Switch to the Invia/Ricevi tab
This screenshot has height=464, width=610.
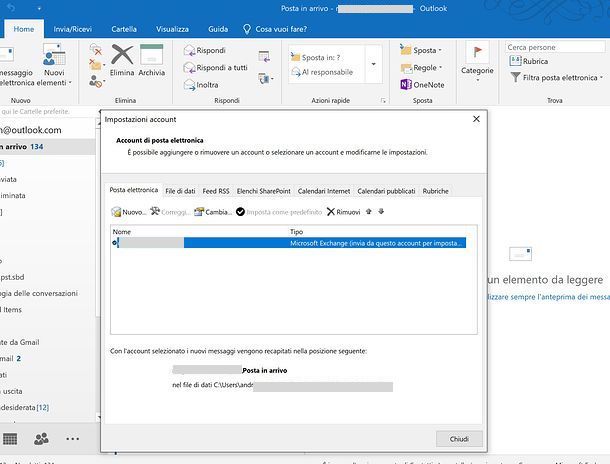click(x=73, y=29)
